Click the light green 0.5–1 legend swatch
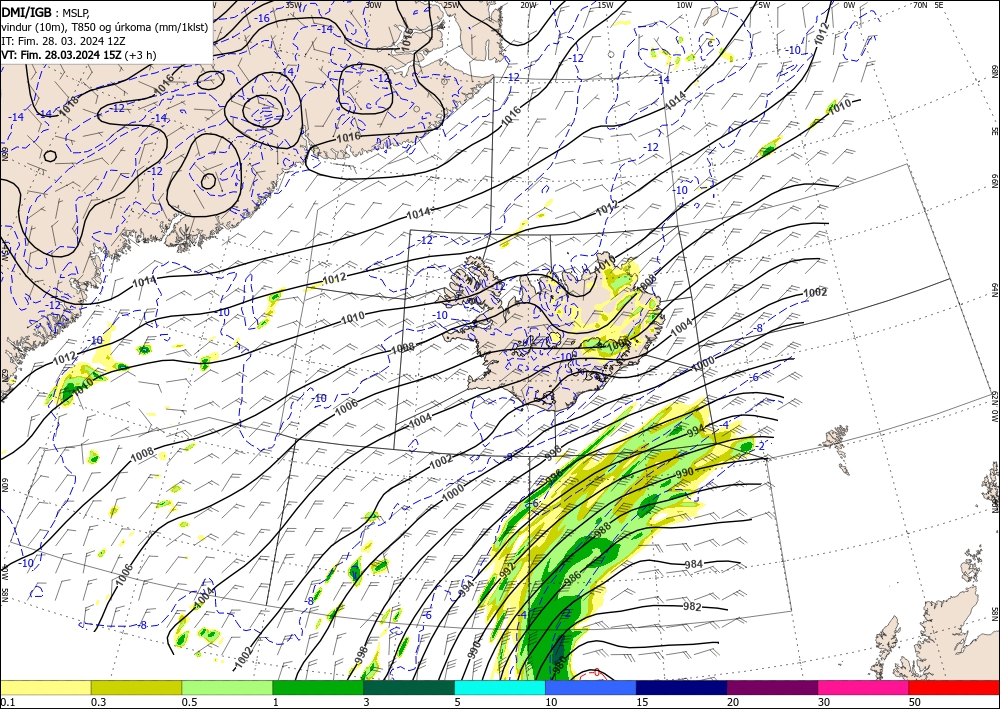1000x709 pixels. click(x=227, y=687)
